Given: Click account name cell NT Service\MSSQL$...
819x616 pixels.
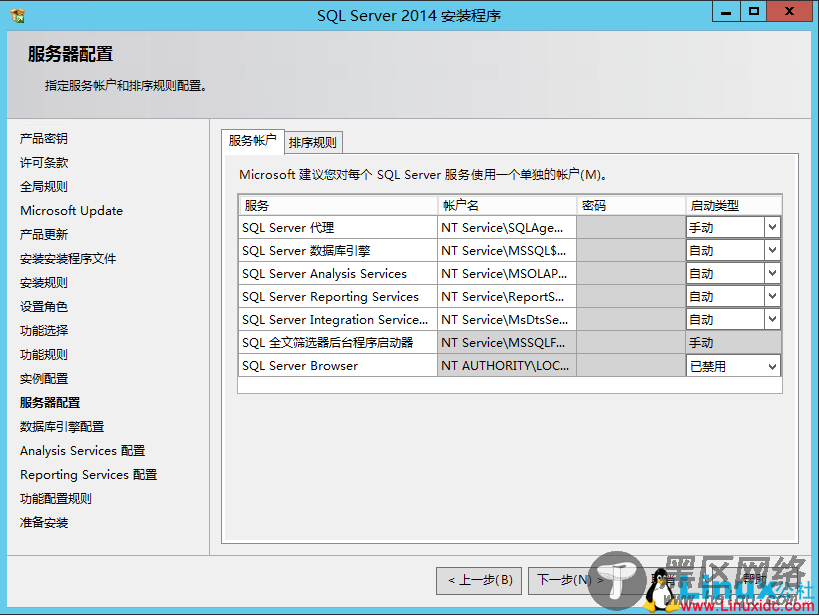Looking at the screenshot, I should 507,250.
